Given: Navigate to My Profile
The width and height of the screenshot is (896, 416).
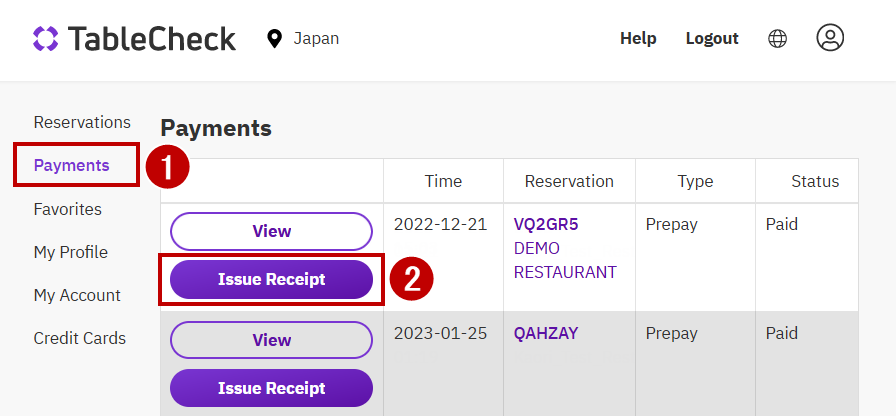Looking at the screenshot, I should pyautogui.click(x=71, y=252).
